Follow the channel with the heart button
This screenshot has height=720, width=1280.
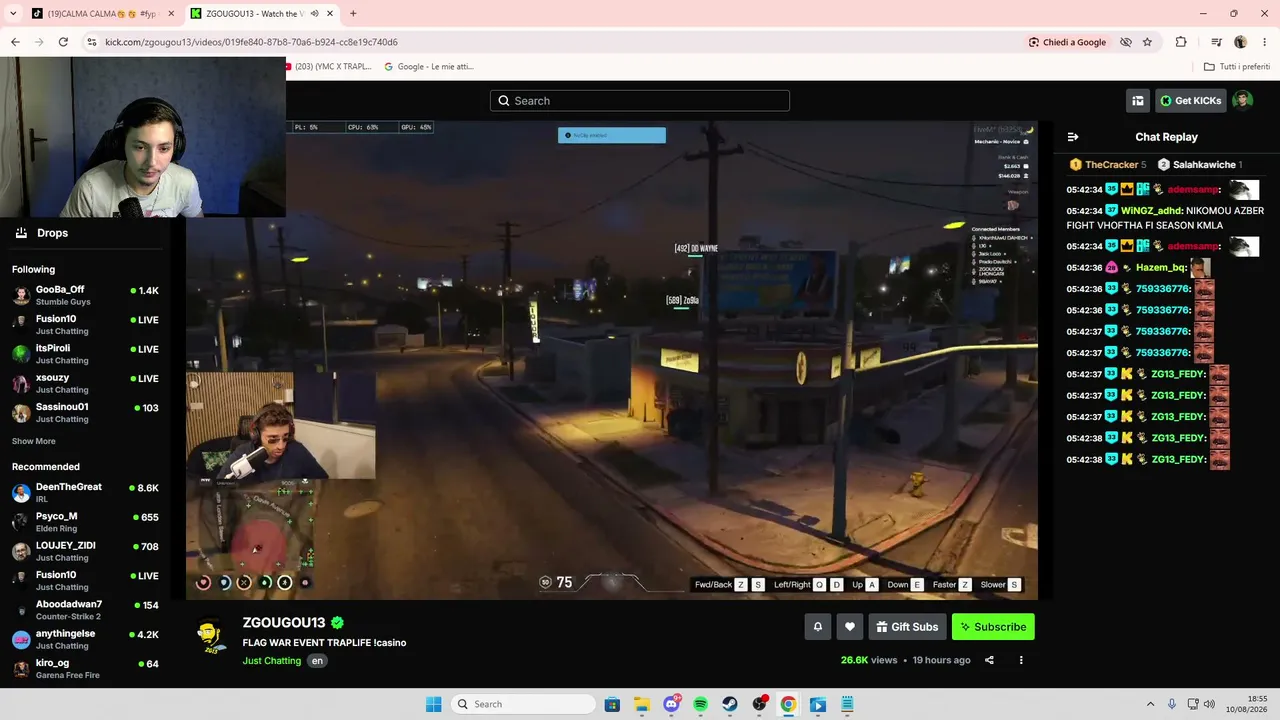pos(850,627)
